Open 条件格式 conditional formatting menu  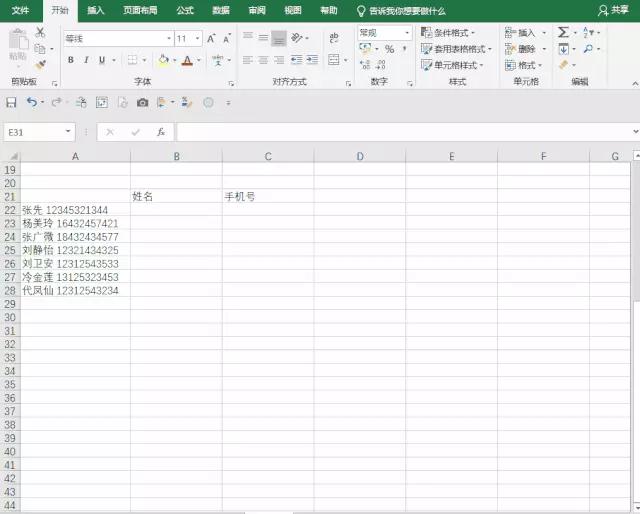click(x=448, y=32)
